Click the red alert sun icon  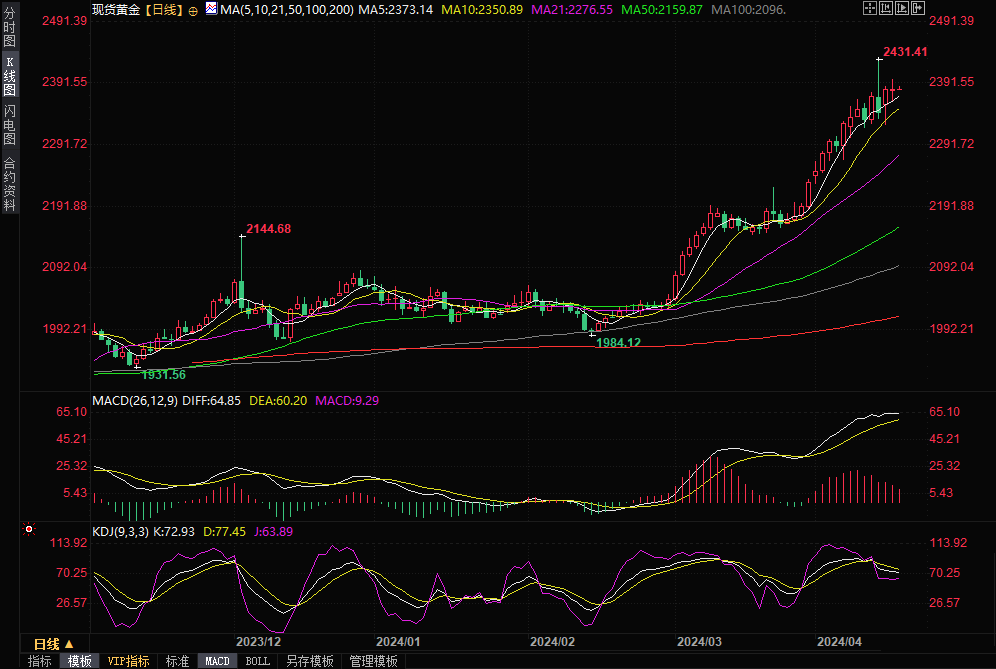[29, 529]
